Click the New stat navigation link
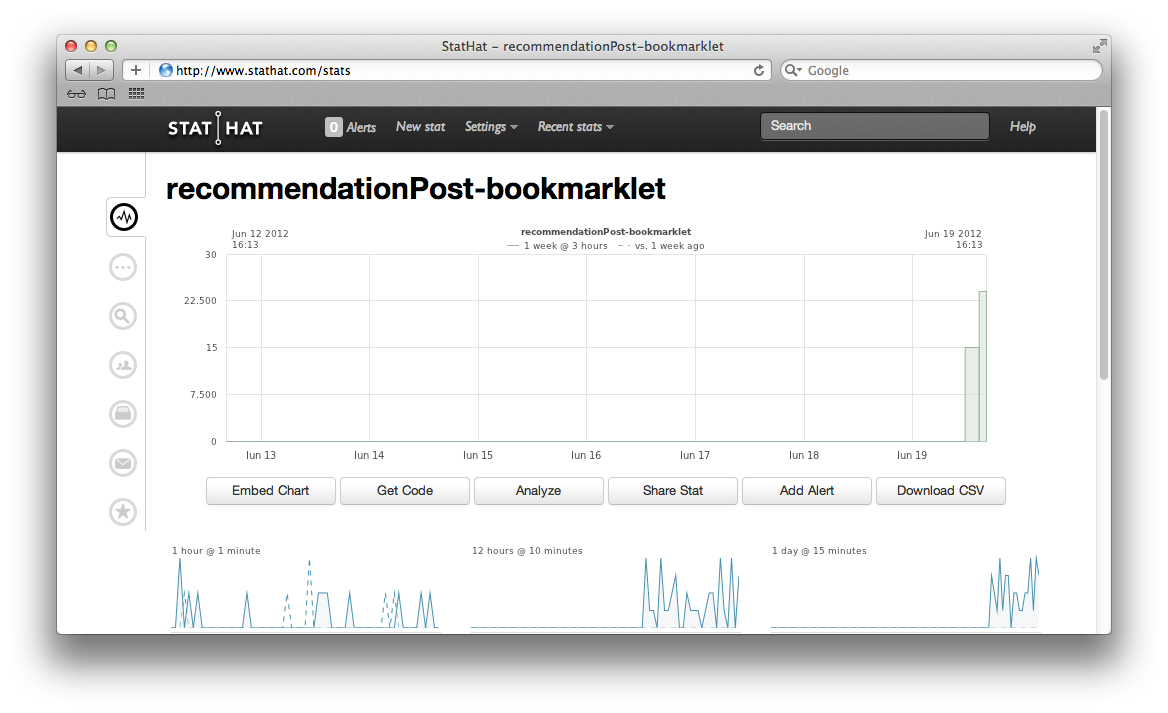 coord(420,127)
